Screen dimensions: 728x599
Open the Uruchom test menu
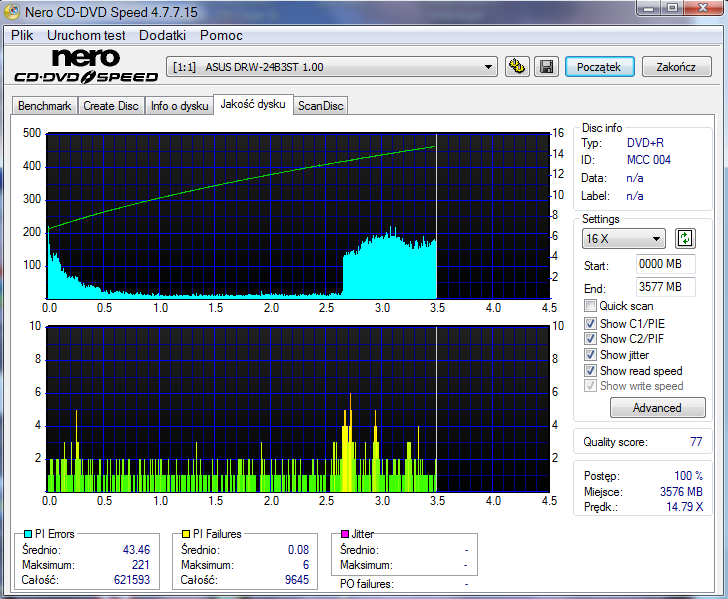[x=86, y=35]
